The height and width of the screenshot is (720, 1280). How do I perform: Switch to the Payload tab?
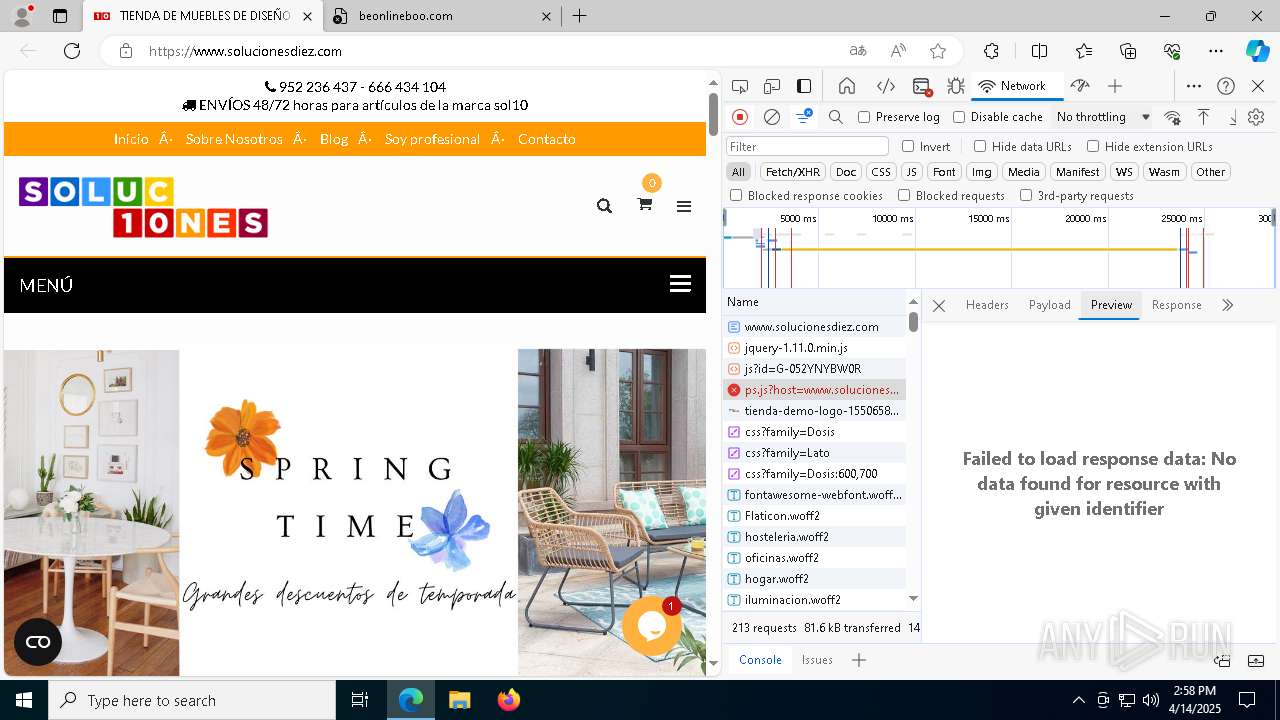coord(1049,305)
